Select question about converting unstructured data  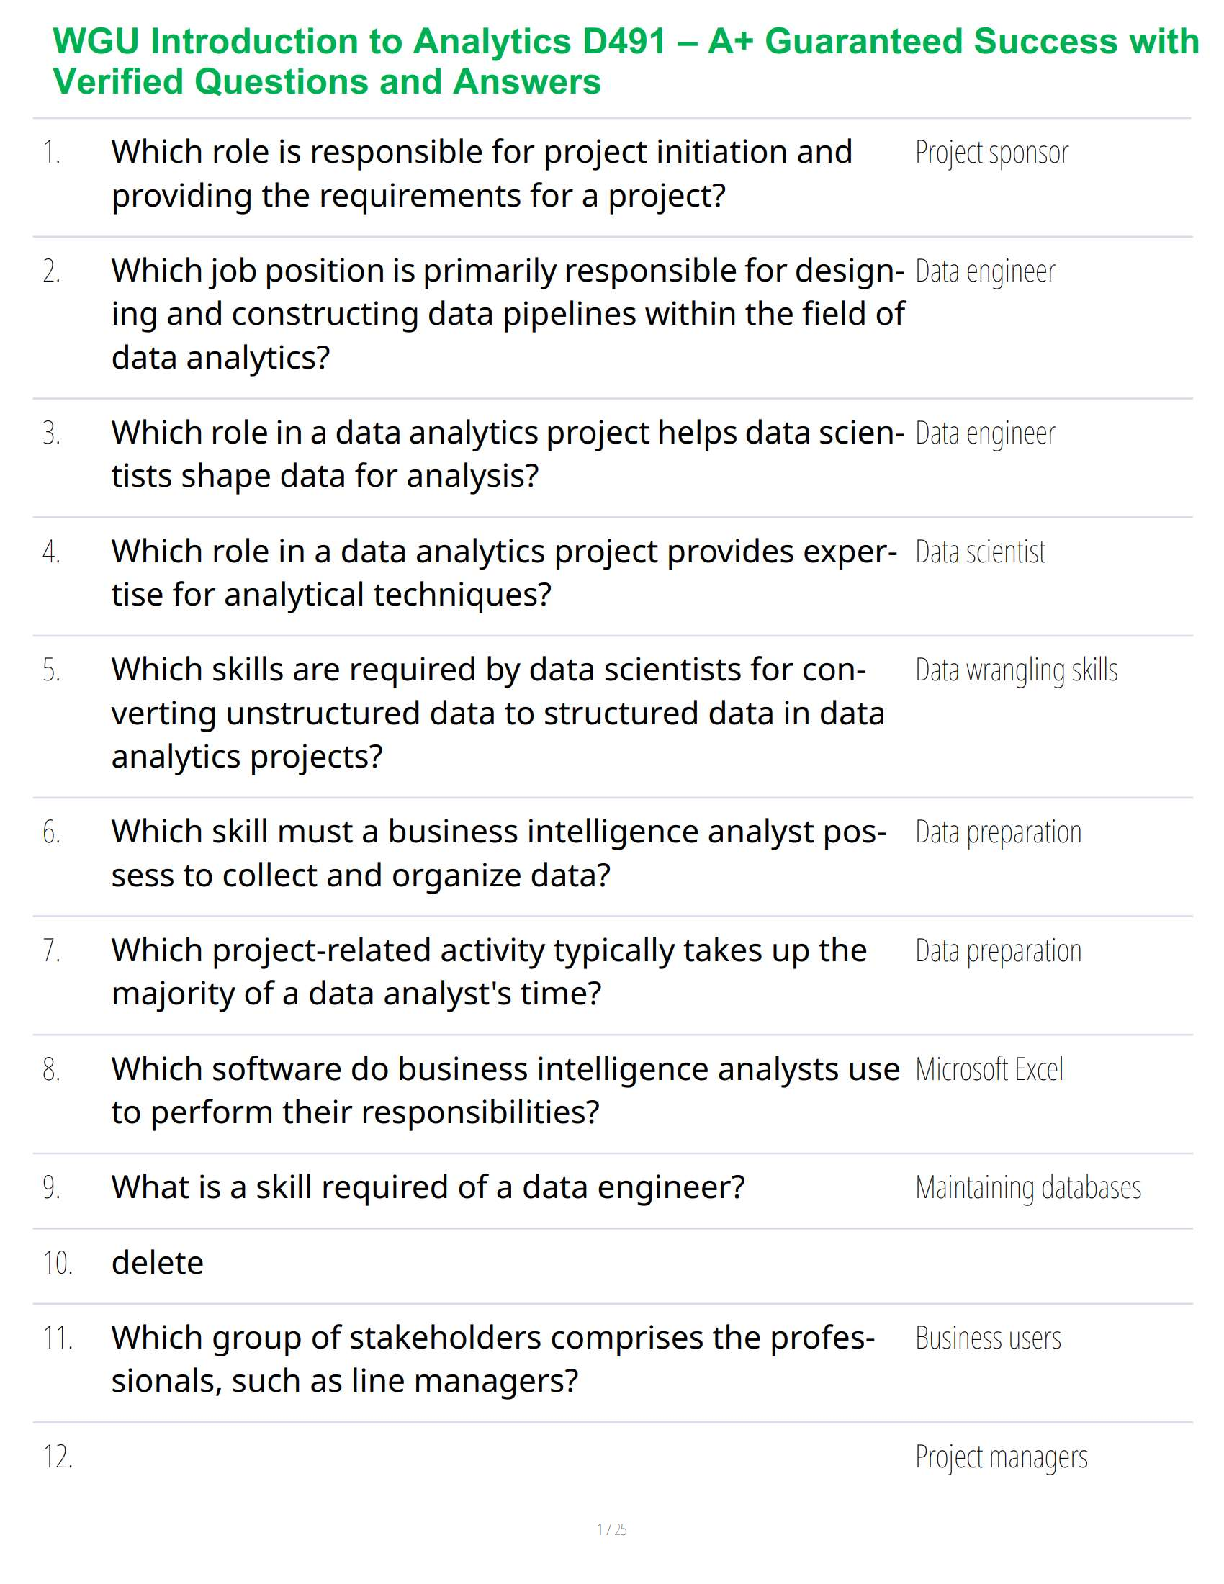pos(497,713)
